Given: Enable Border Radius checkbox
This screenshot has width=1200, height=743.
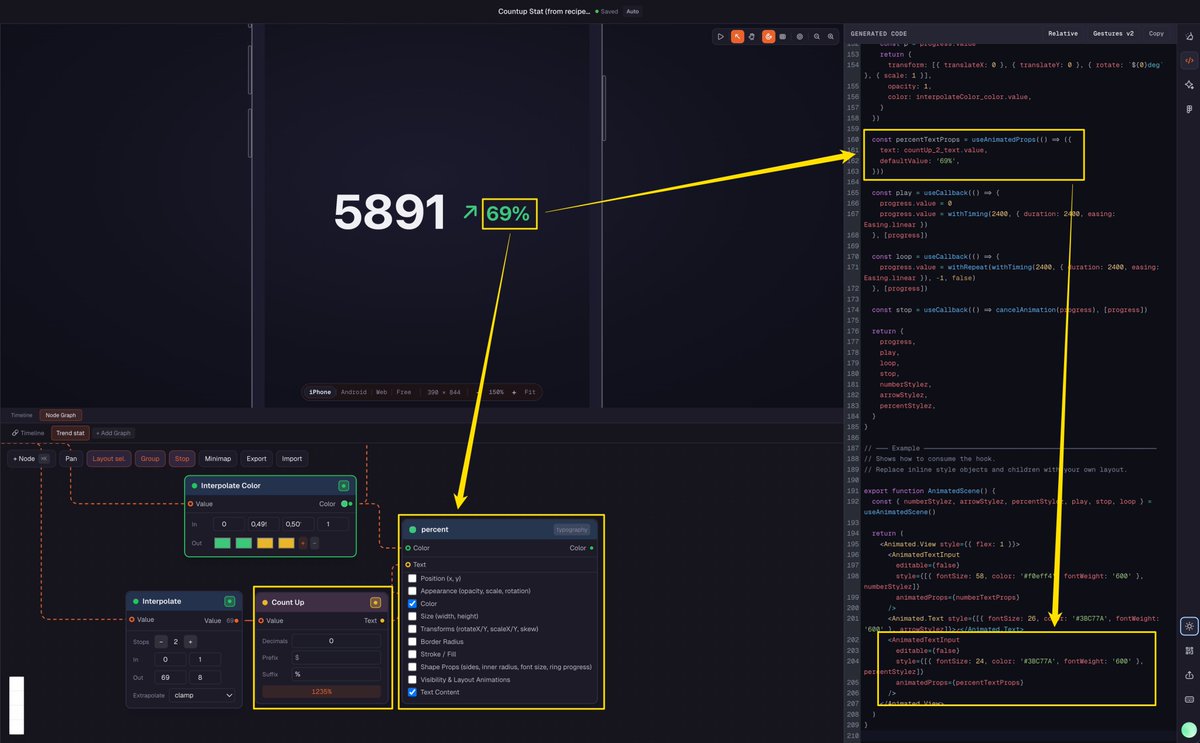Looking at the screenshot, I should tap(412, 641).
